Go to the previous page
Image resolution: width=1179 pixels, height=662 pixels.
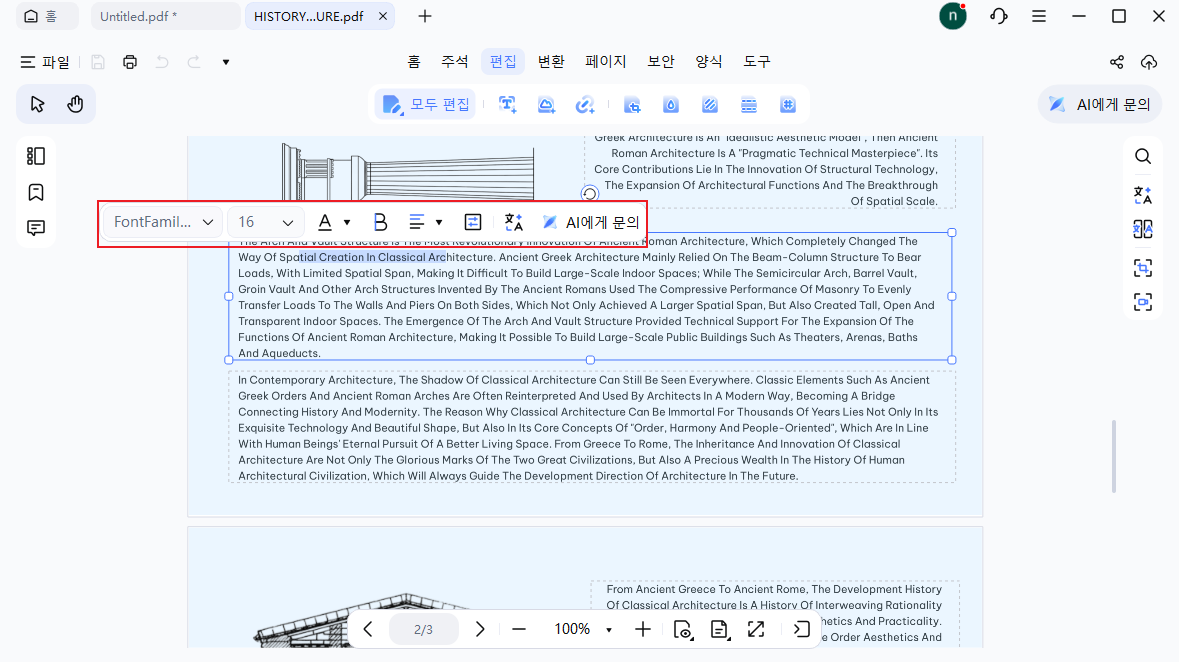(368, 629)
